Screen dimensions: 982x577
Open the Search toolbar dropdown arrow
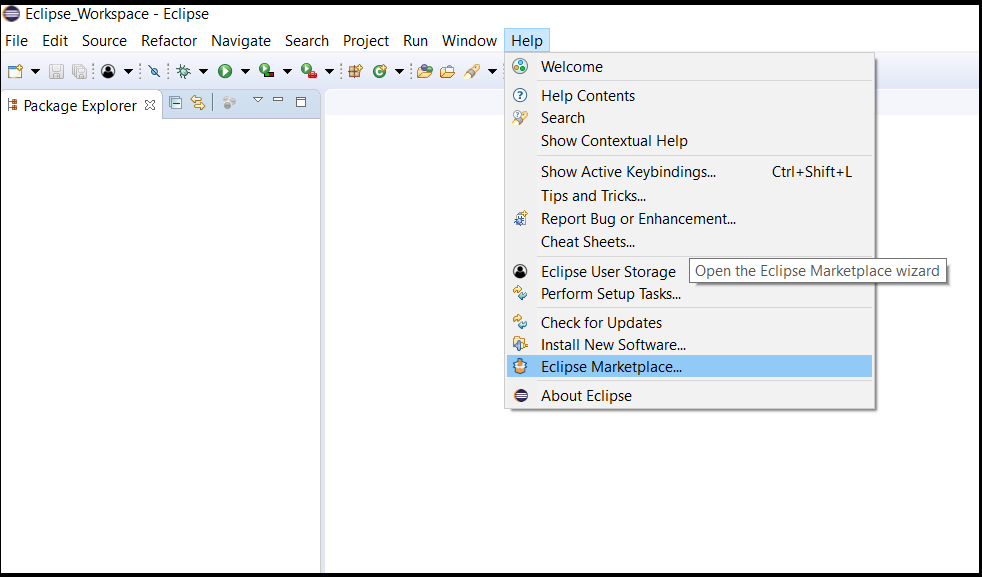click(492, 71)
